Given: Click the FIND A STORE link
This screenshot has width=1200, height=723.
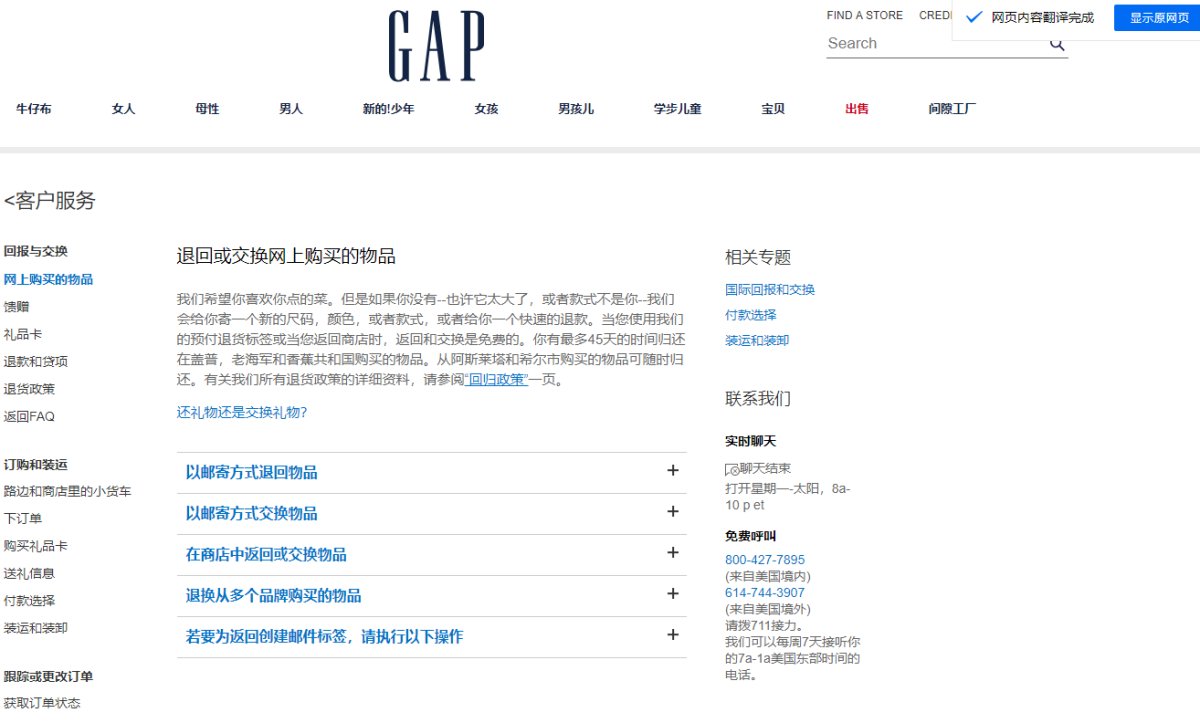Looking at the screenshot, I should [865, 15].
